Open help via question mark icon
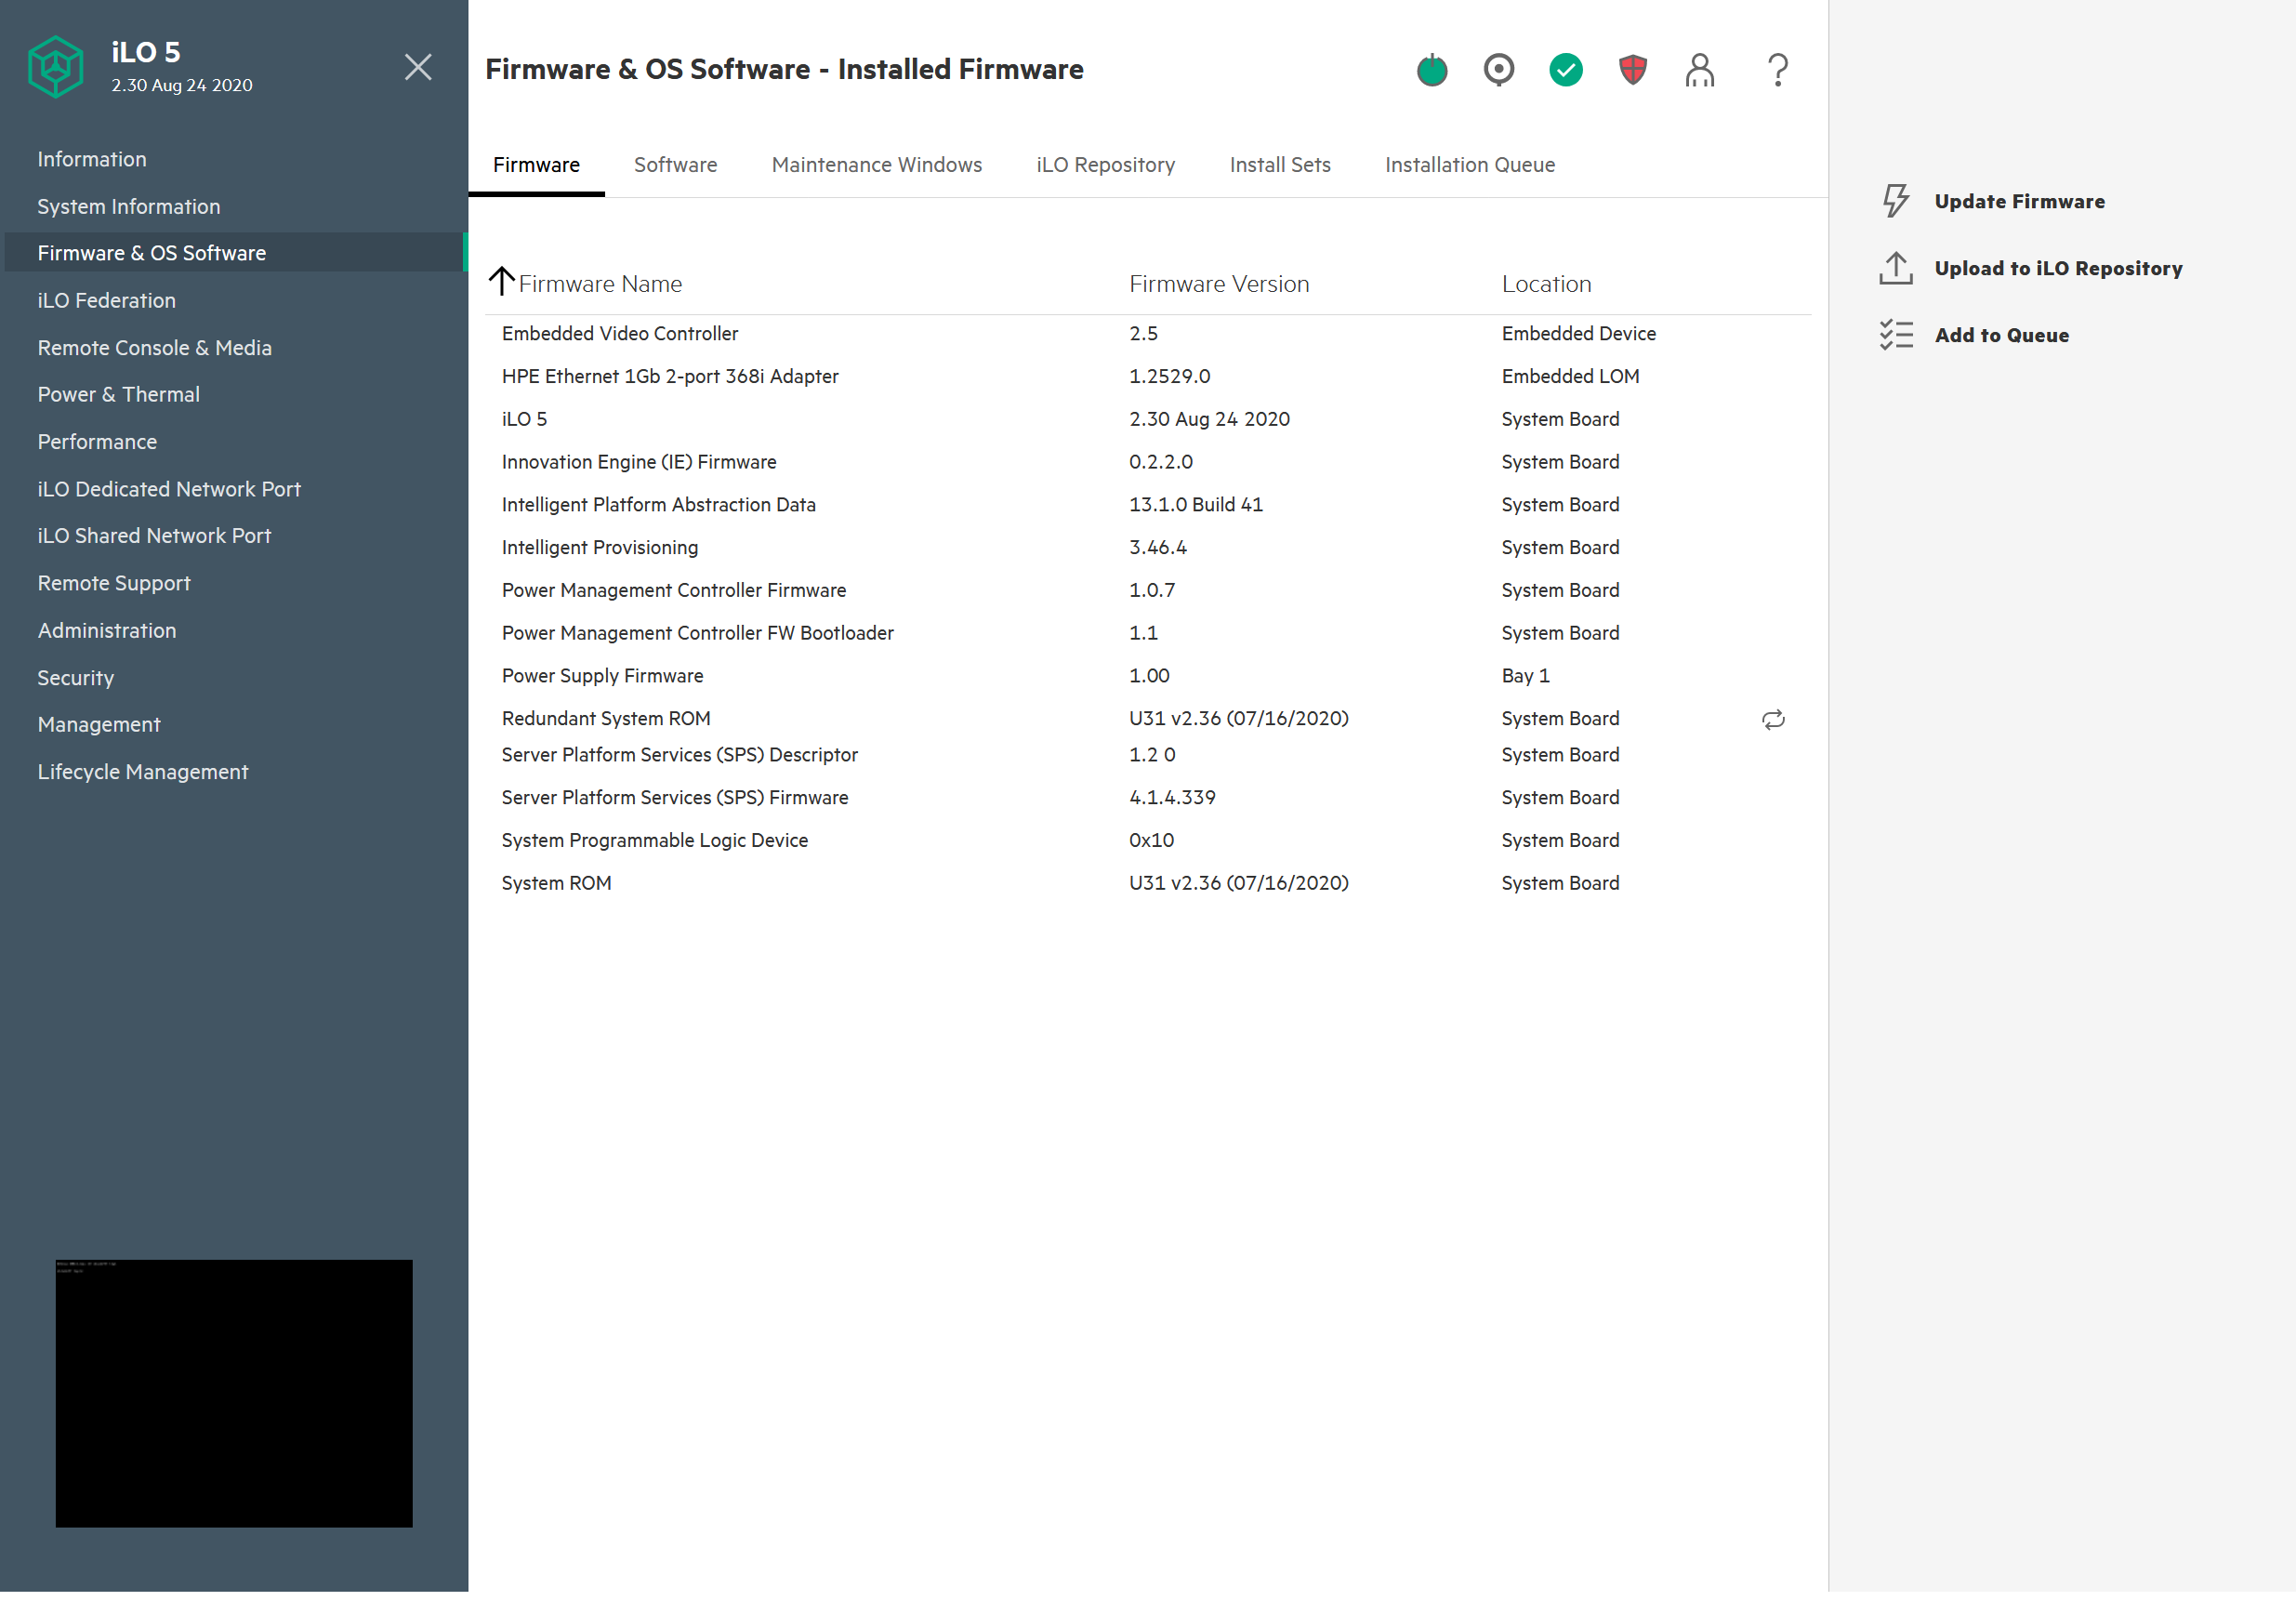The height and width of the screenshot is (1601, 2296). pyautogui.click(x=1777, y=70)
